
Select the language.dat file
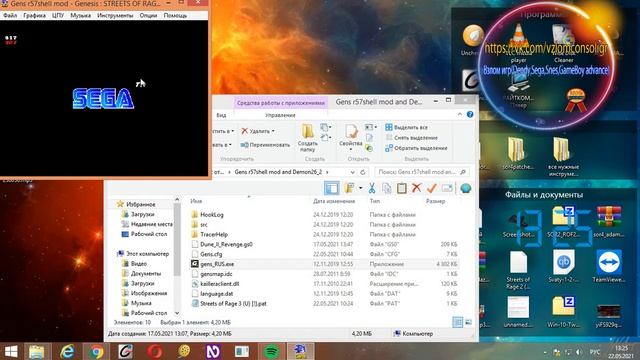(217, 293)
